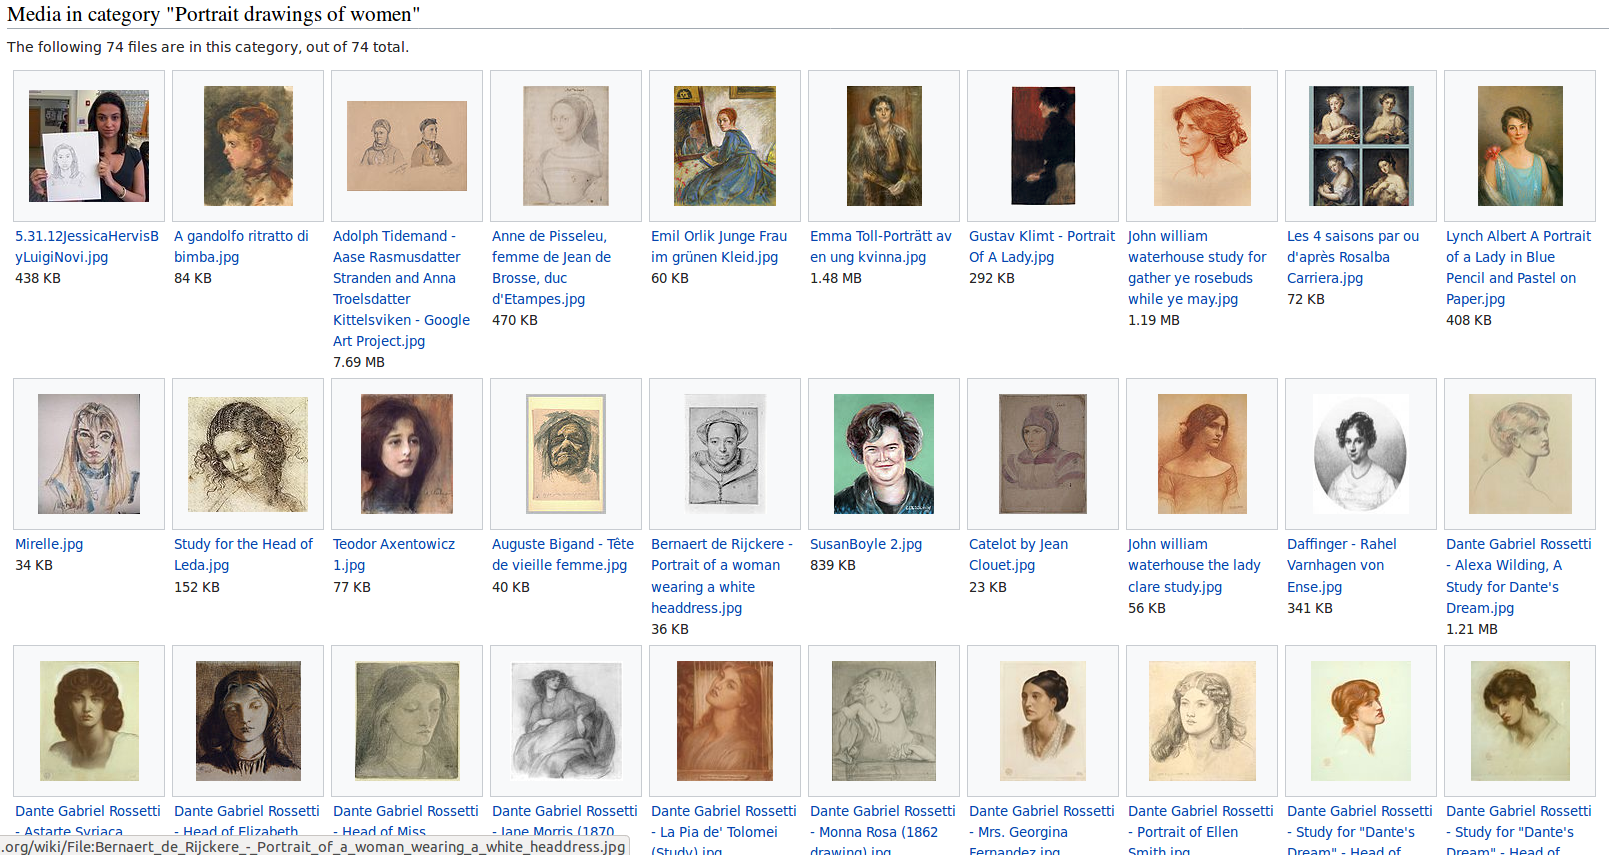This screenshot has width=1609, height=855.
Task: Open Rossetti La Pia de' Tolomei thumbnail
Action: (x=725, y=721)
